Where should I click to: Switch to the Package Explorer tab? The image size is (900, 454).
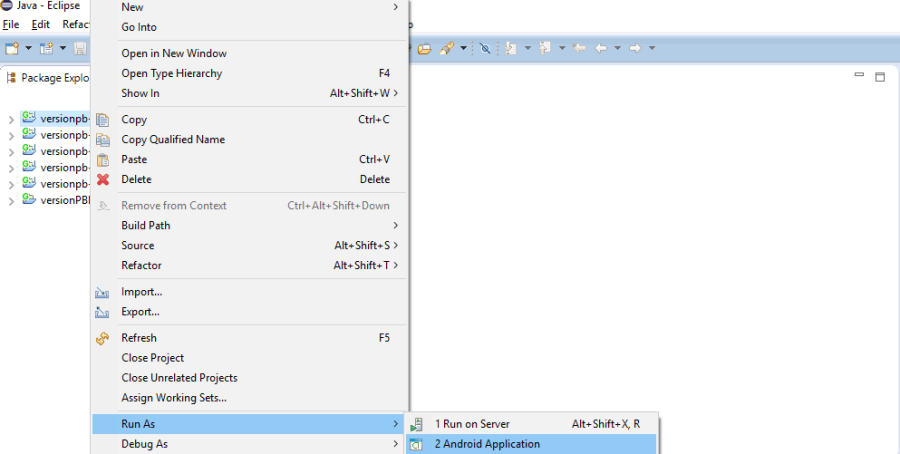(48, 77)
